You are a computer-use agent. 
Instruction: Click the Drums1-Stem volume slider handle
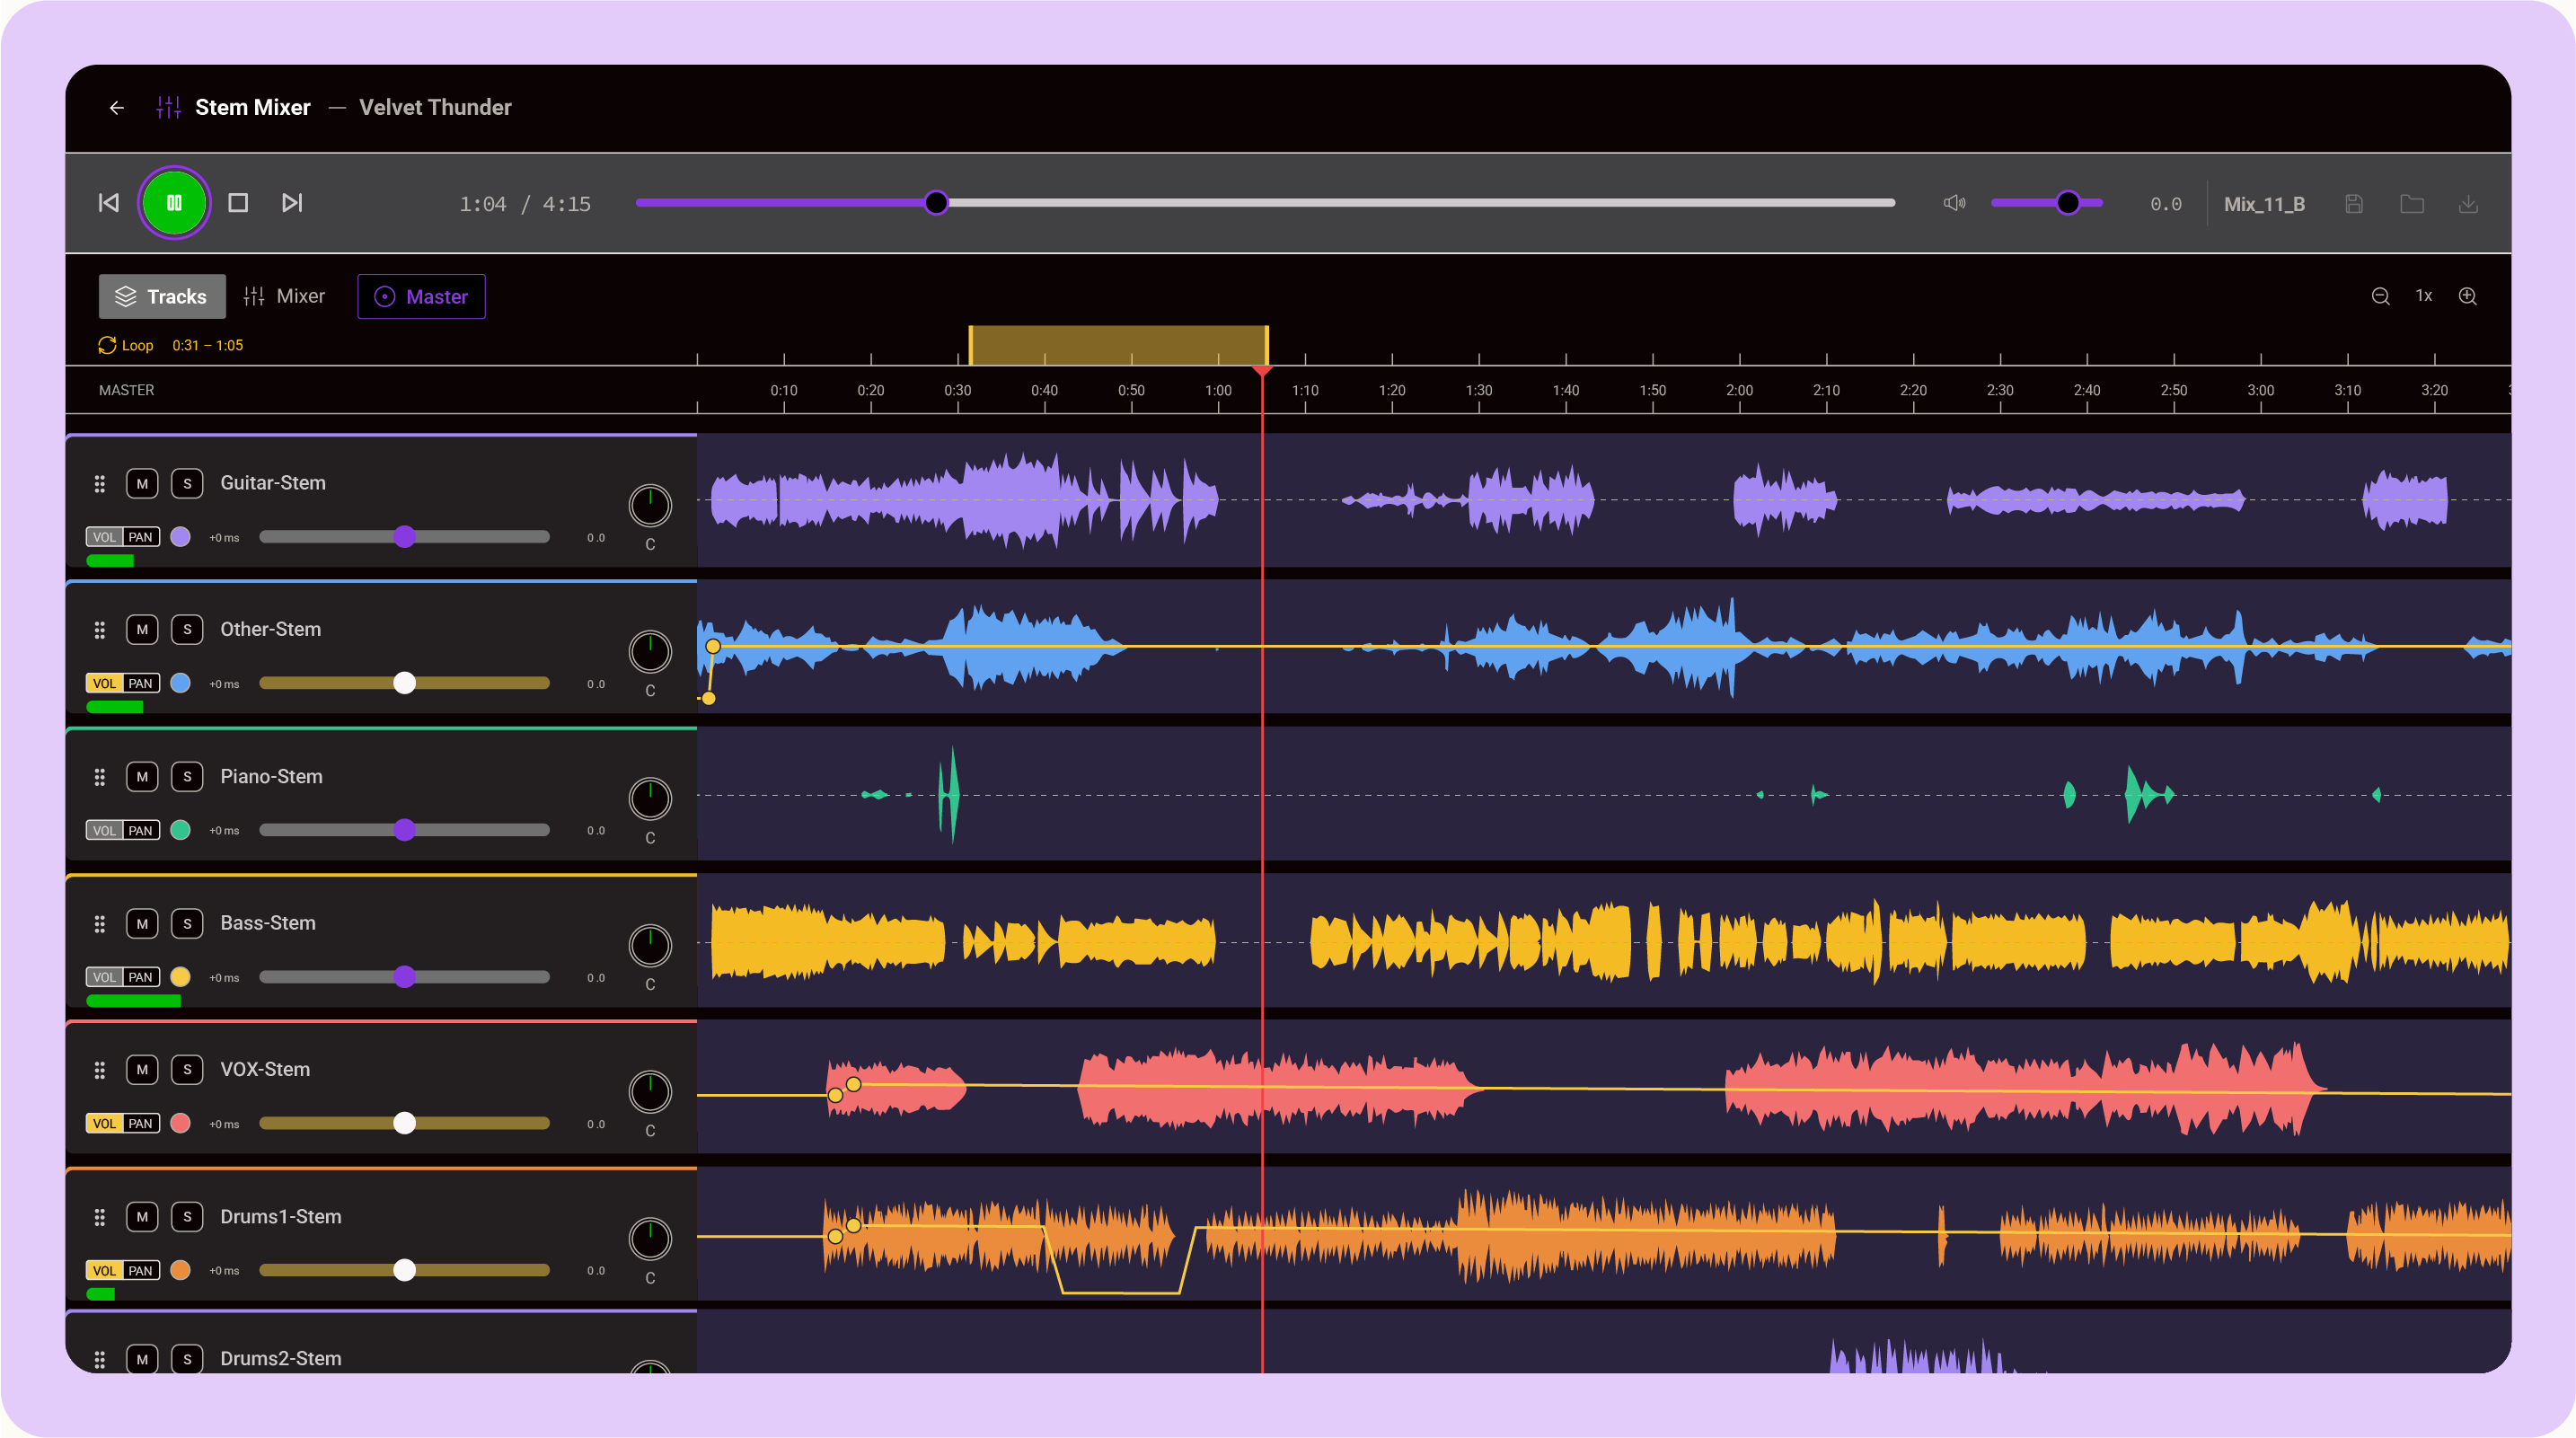[x=404, y=1270]
